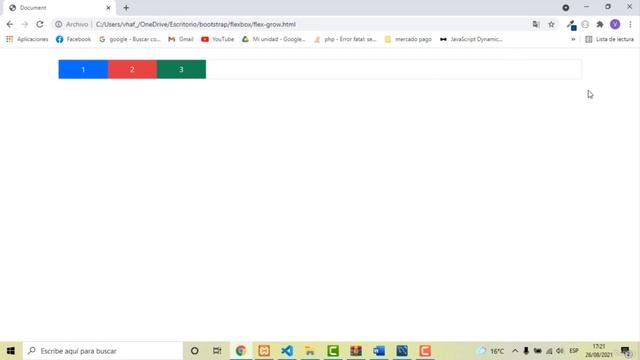Open the translate page icon
640x360 pixels.
pos(536,24)
